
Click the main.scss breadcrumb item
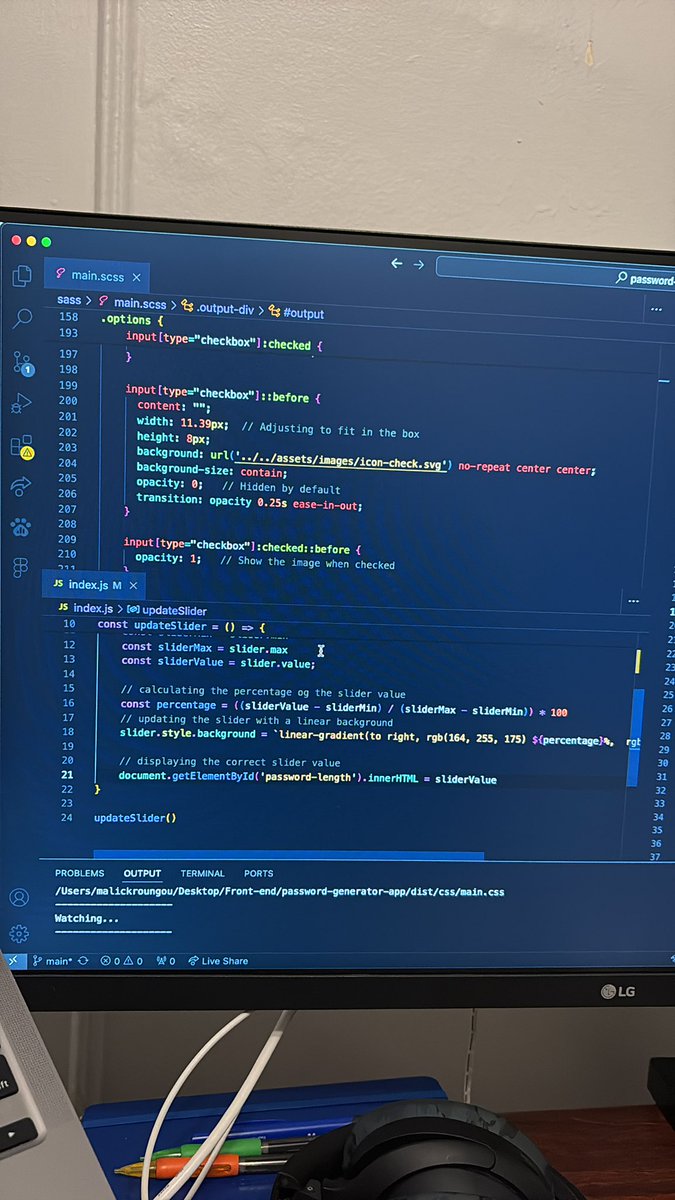pos(131,302)
